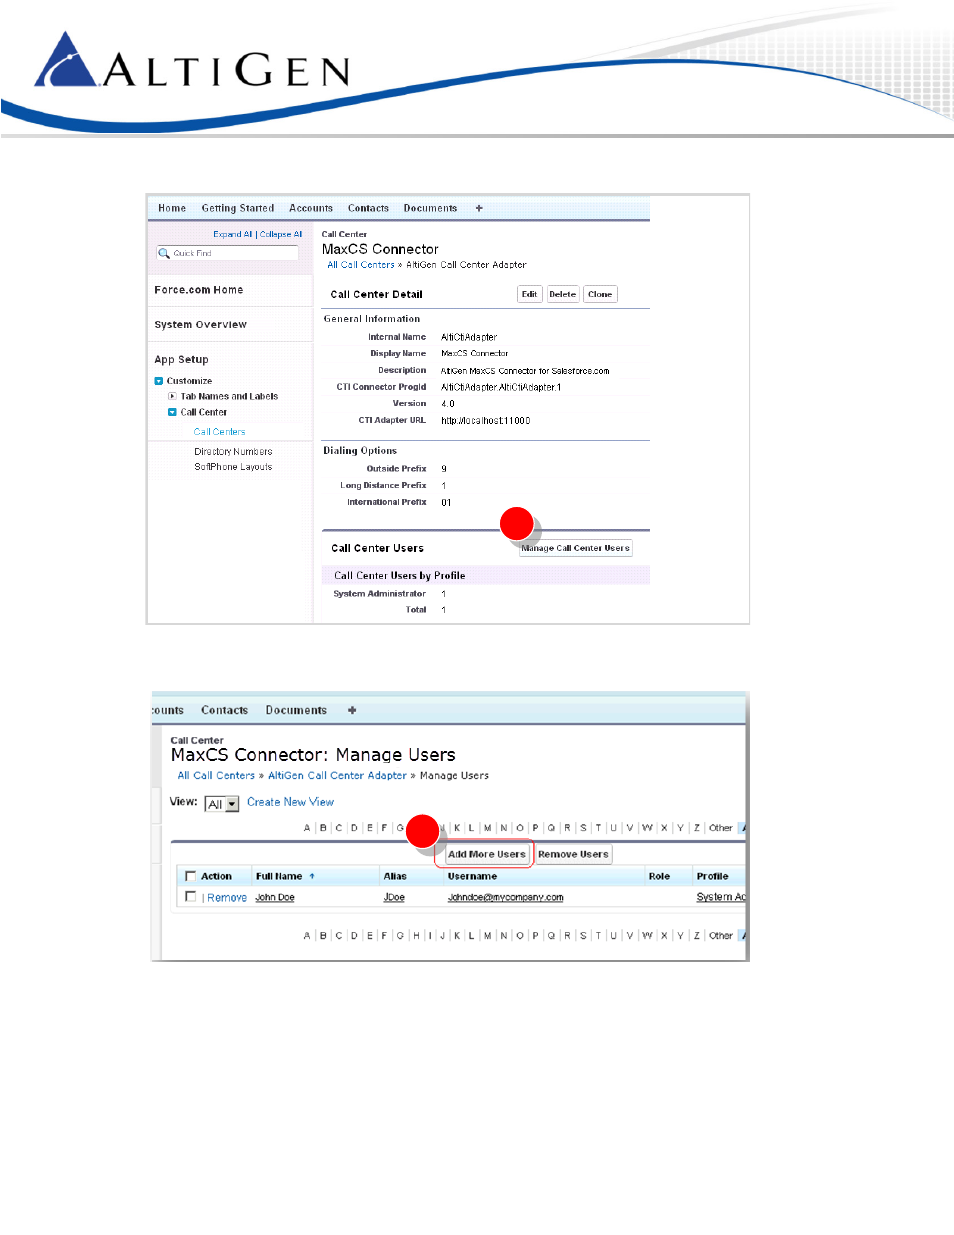
Task: Select Contacts tab in Call Center Detail screenshot
Action: (368, 208)
